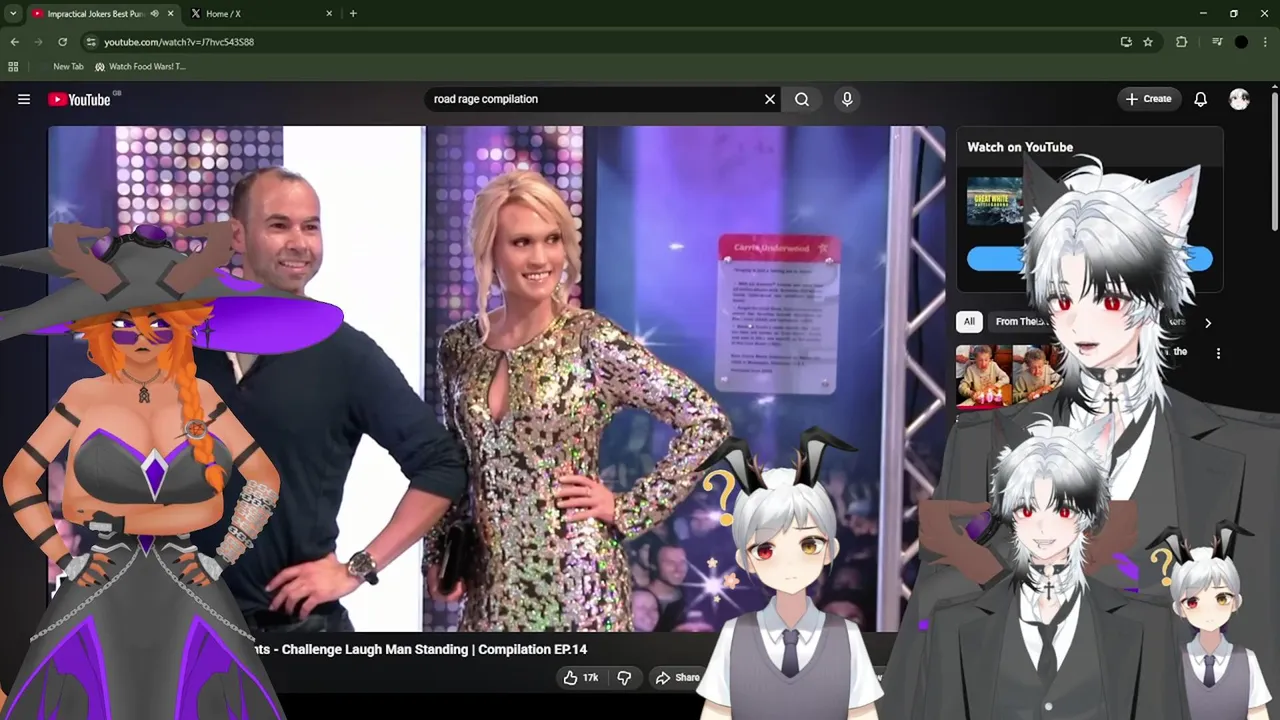Click the Compilation EP.14 video title

tap(419, 649)
